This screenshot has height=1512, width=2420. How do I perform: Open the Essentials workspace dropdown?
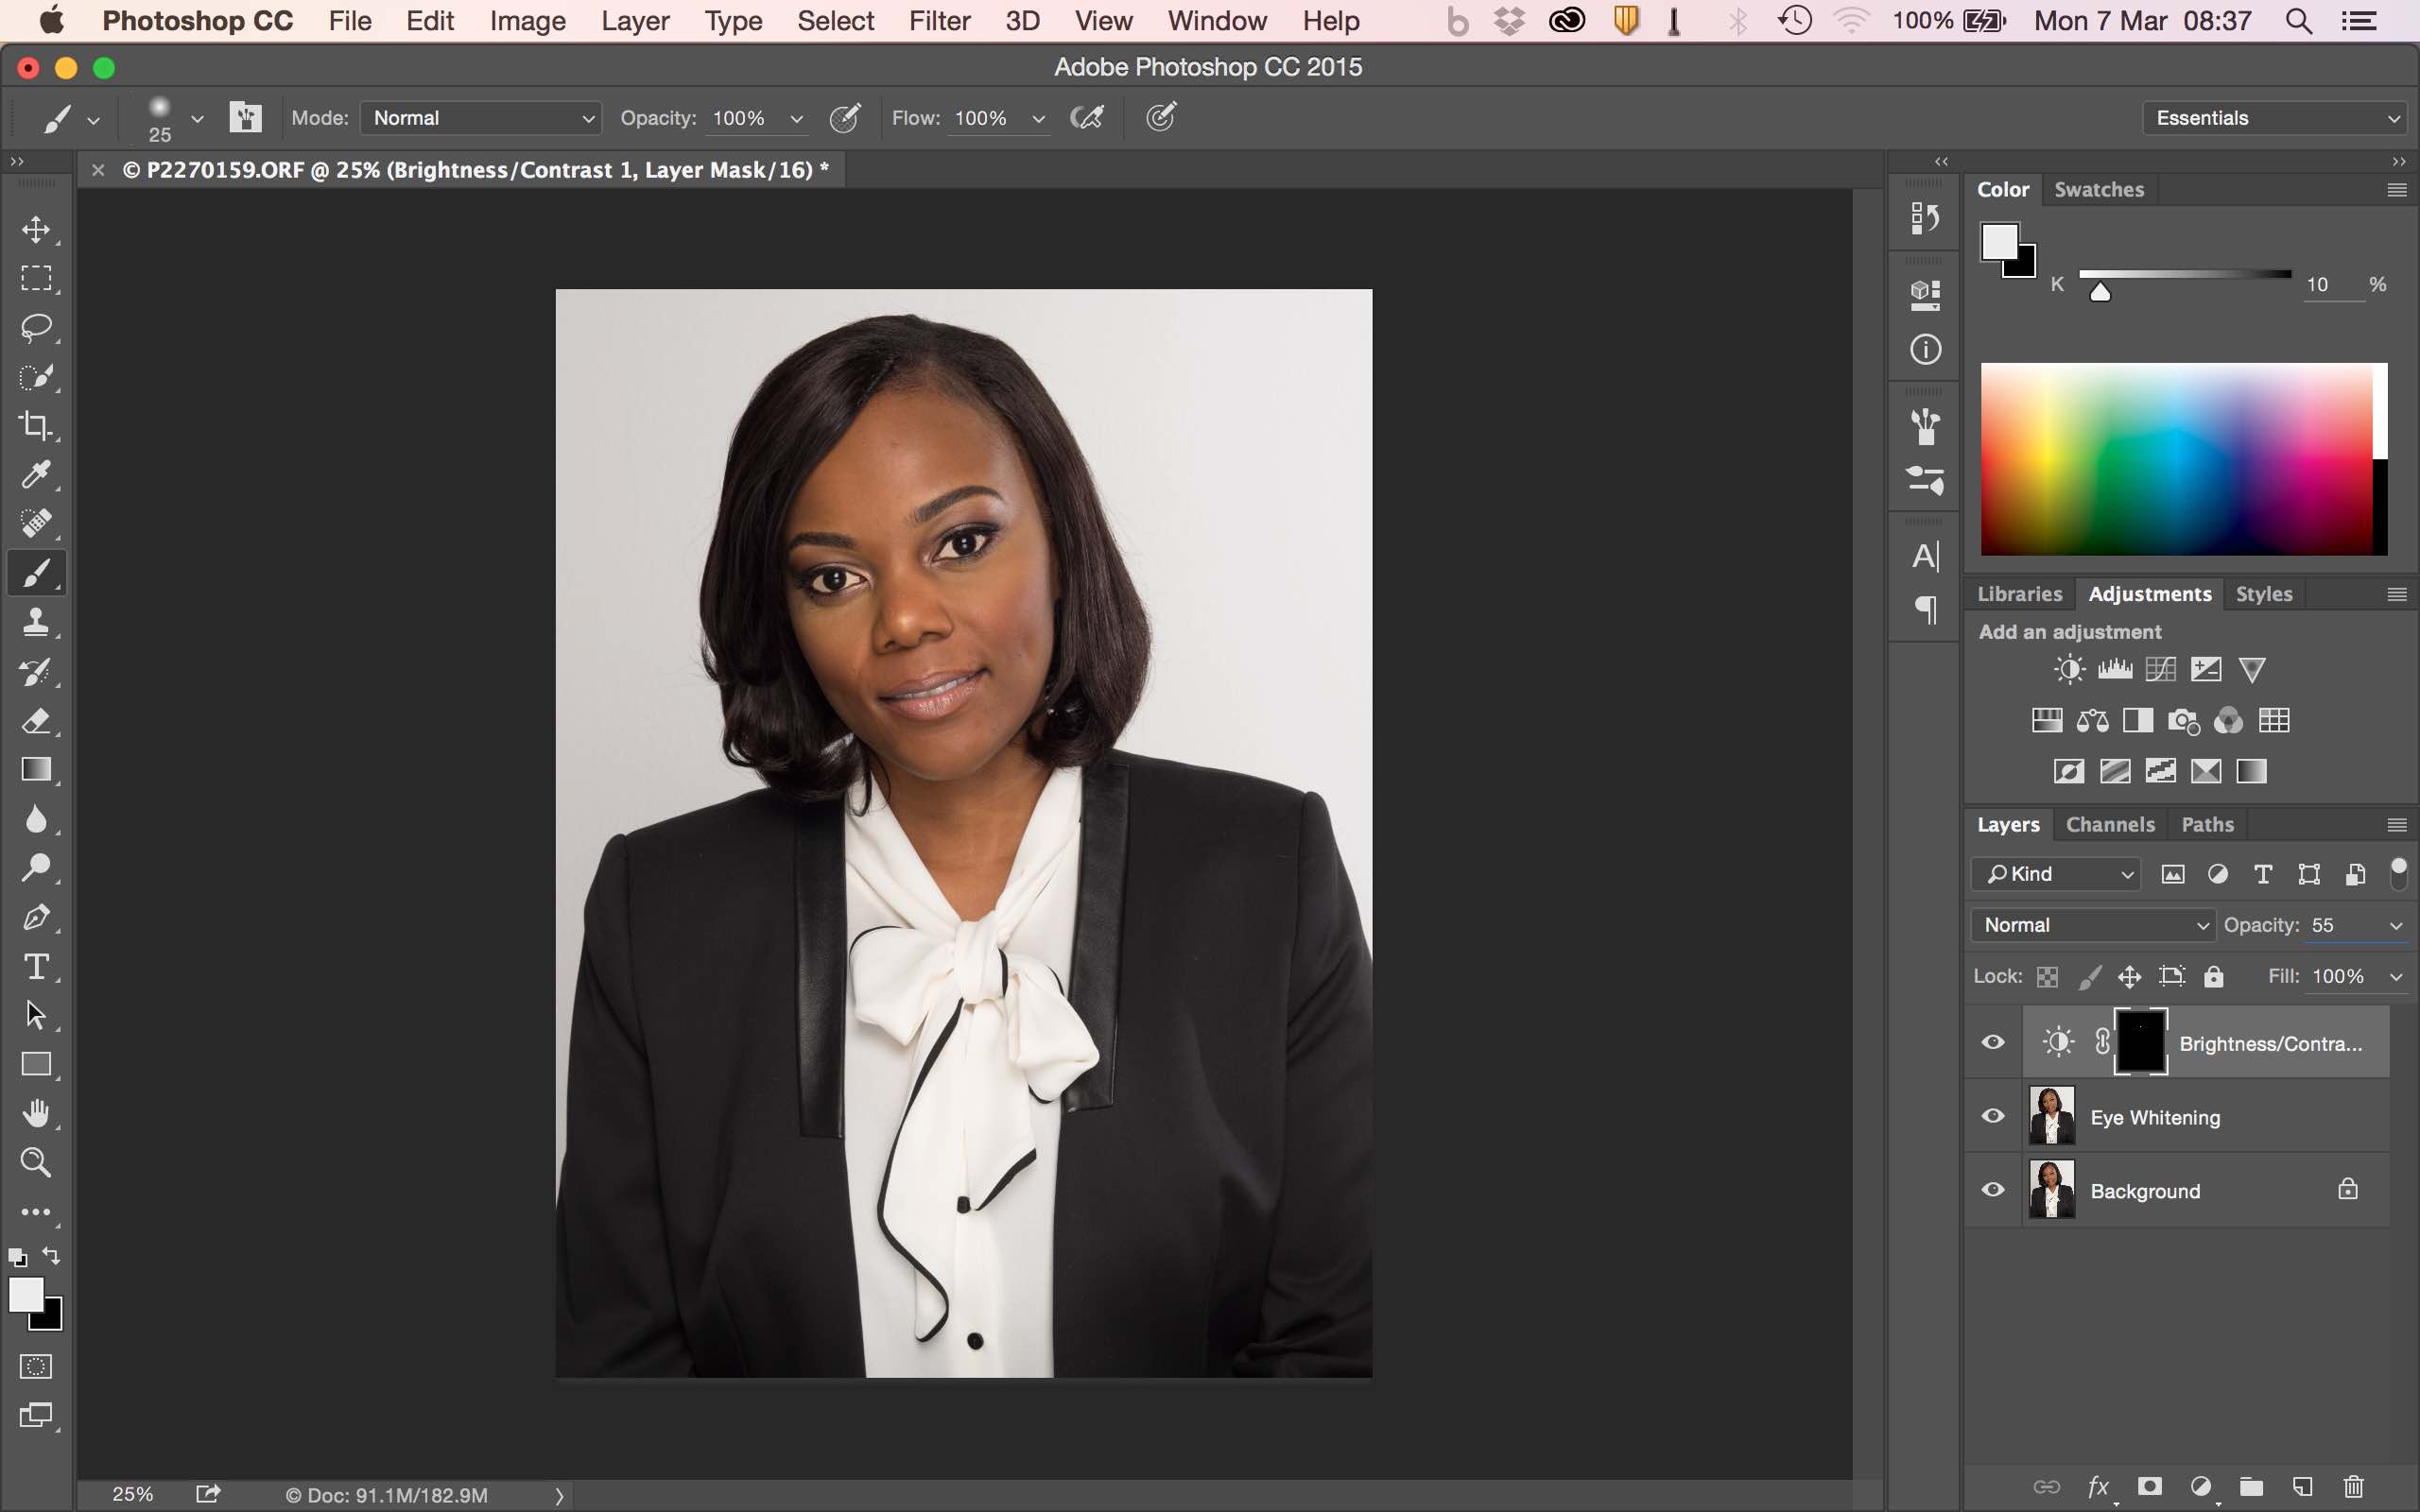tap(2274, 118)
